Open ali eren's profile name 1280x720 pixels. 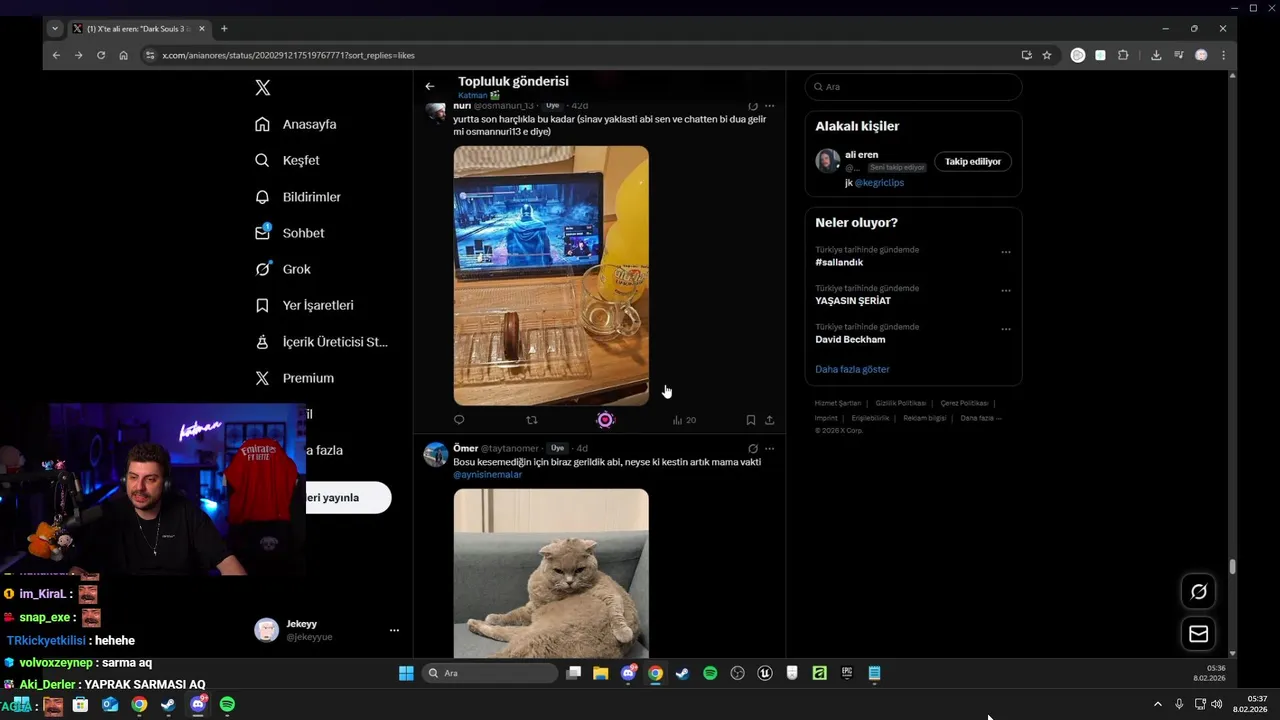tap(861, 155)
